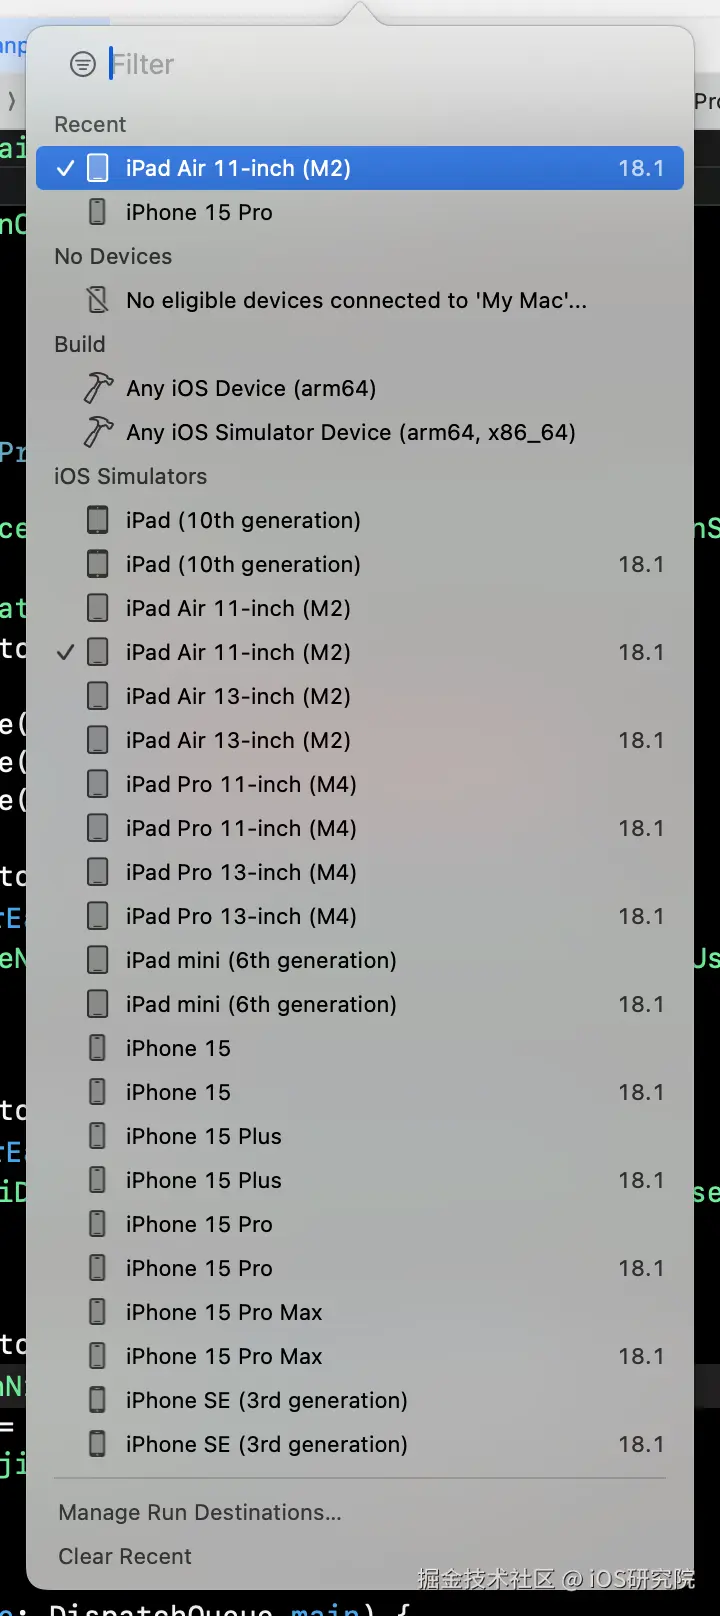720x1616 pixels.
Task: Choose iPhone 15 Pro under Recent section
Action: 360,212
